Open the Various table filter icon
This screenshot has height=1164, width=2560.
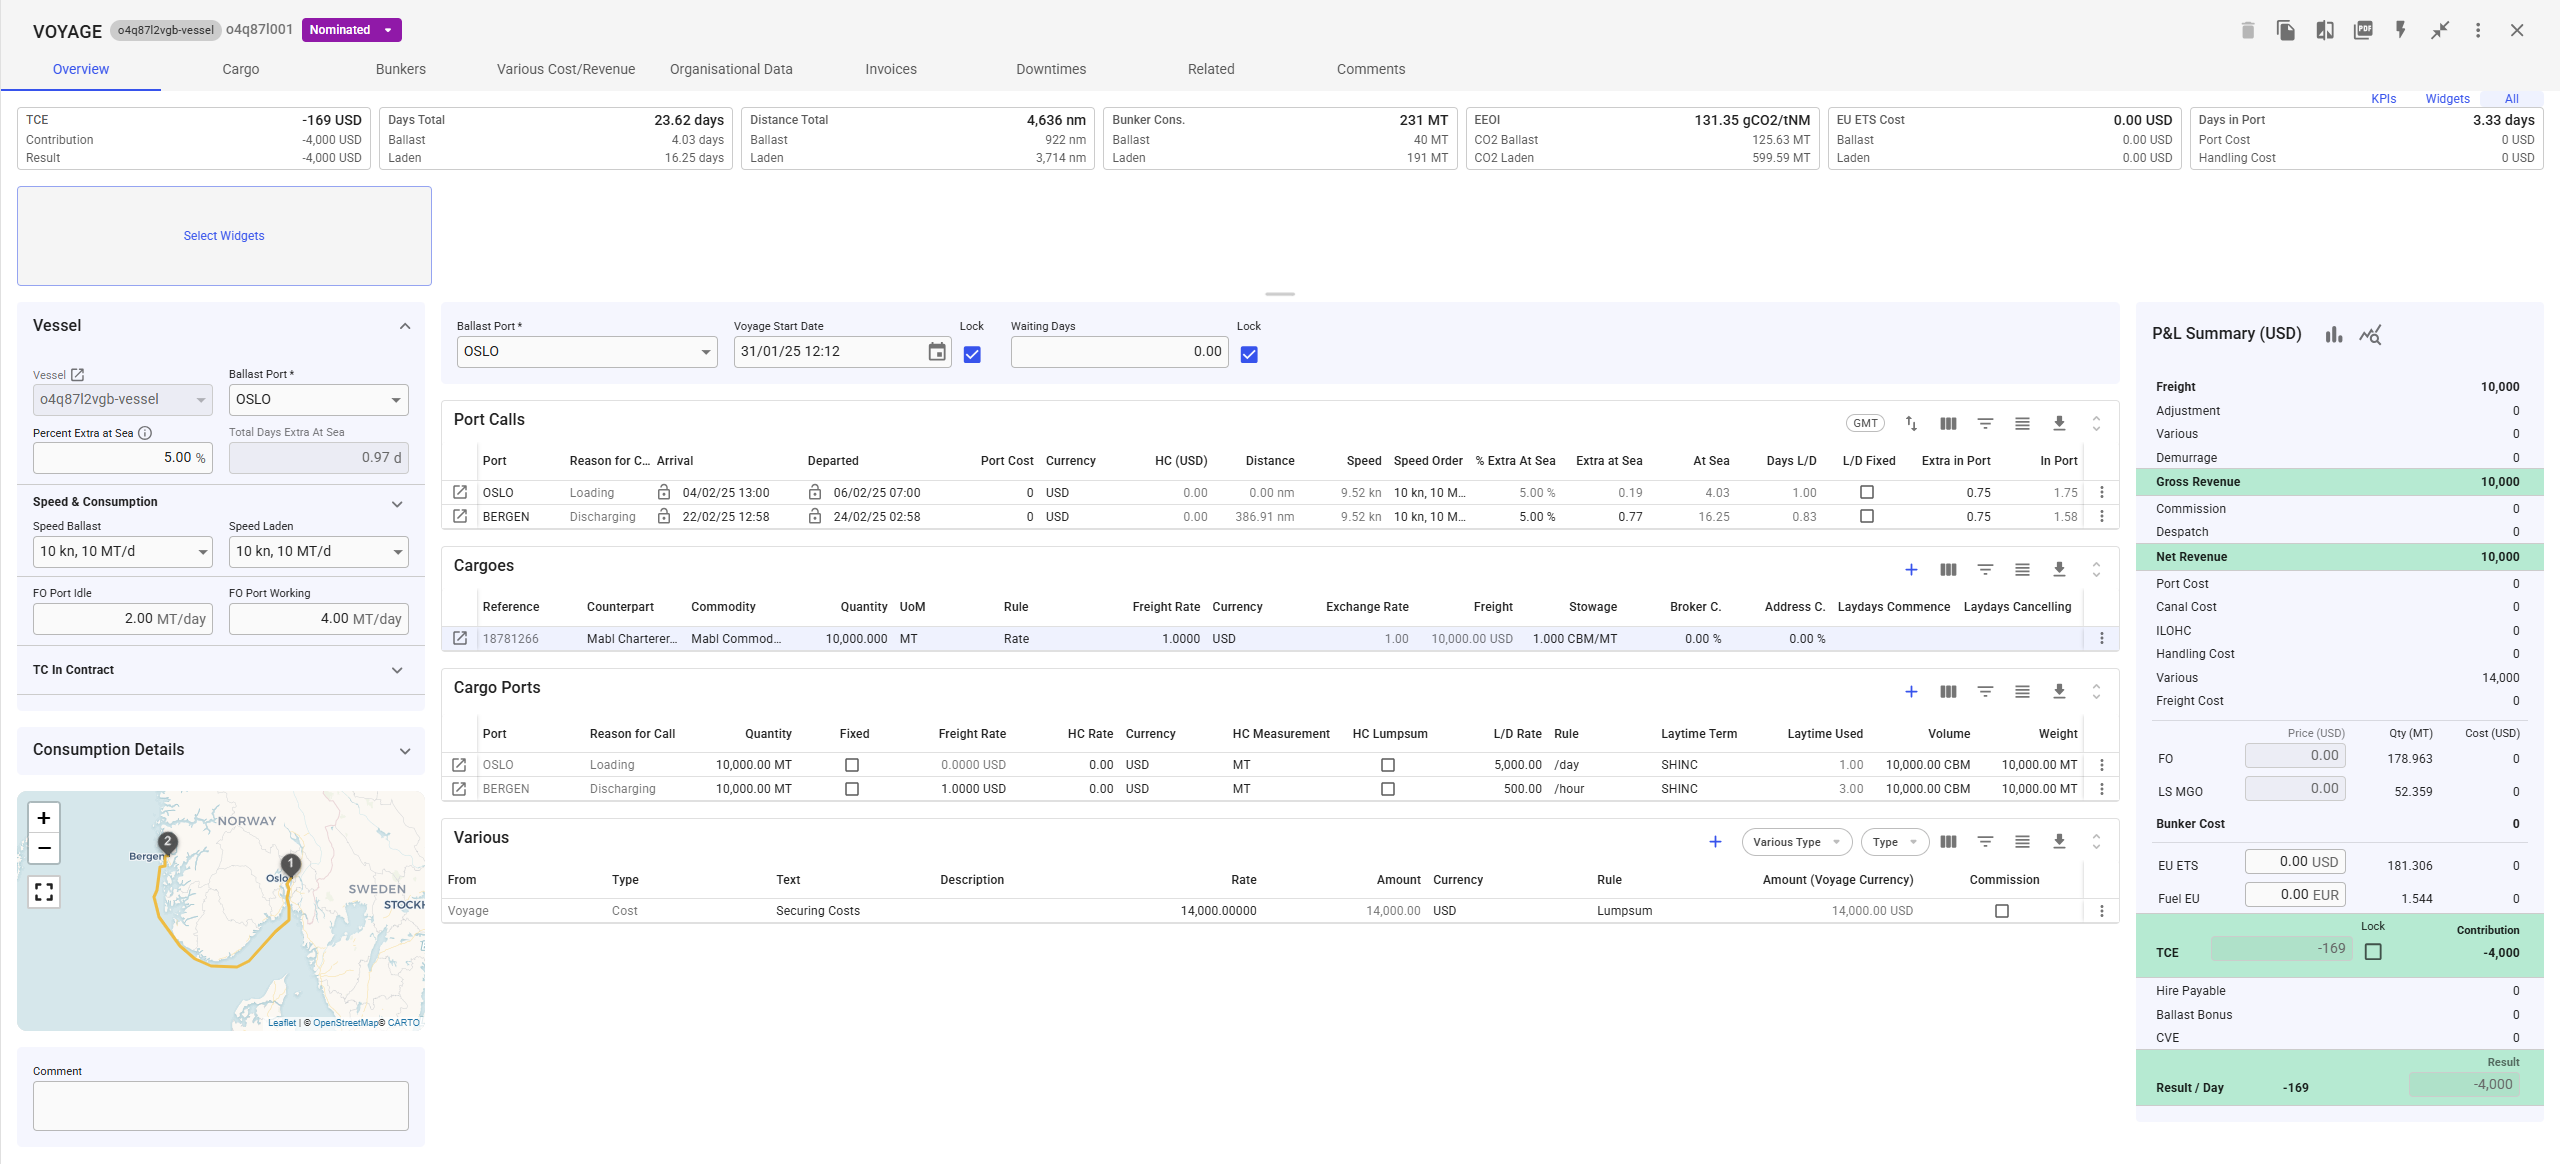tap(1984, 842)
